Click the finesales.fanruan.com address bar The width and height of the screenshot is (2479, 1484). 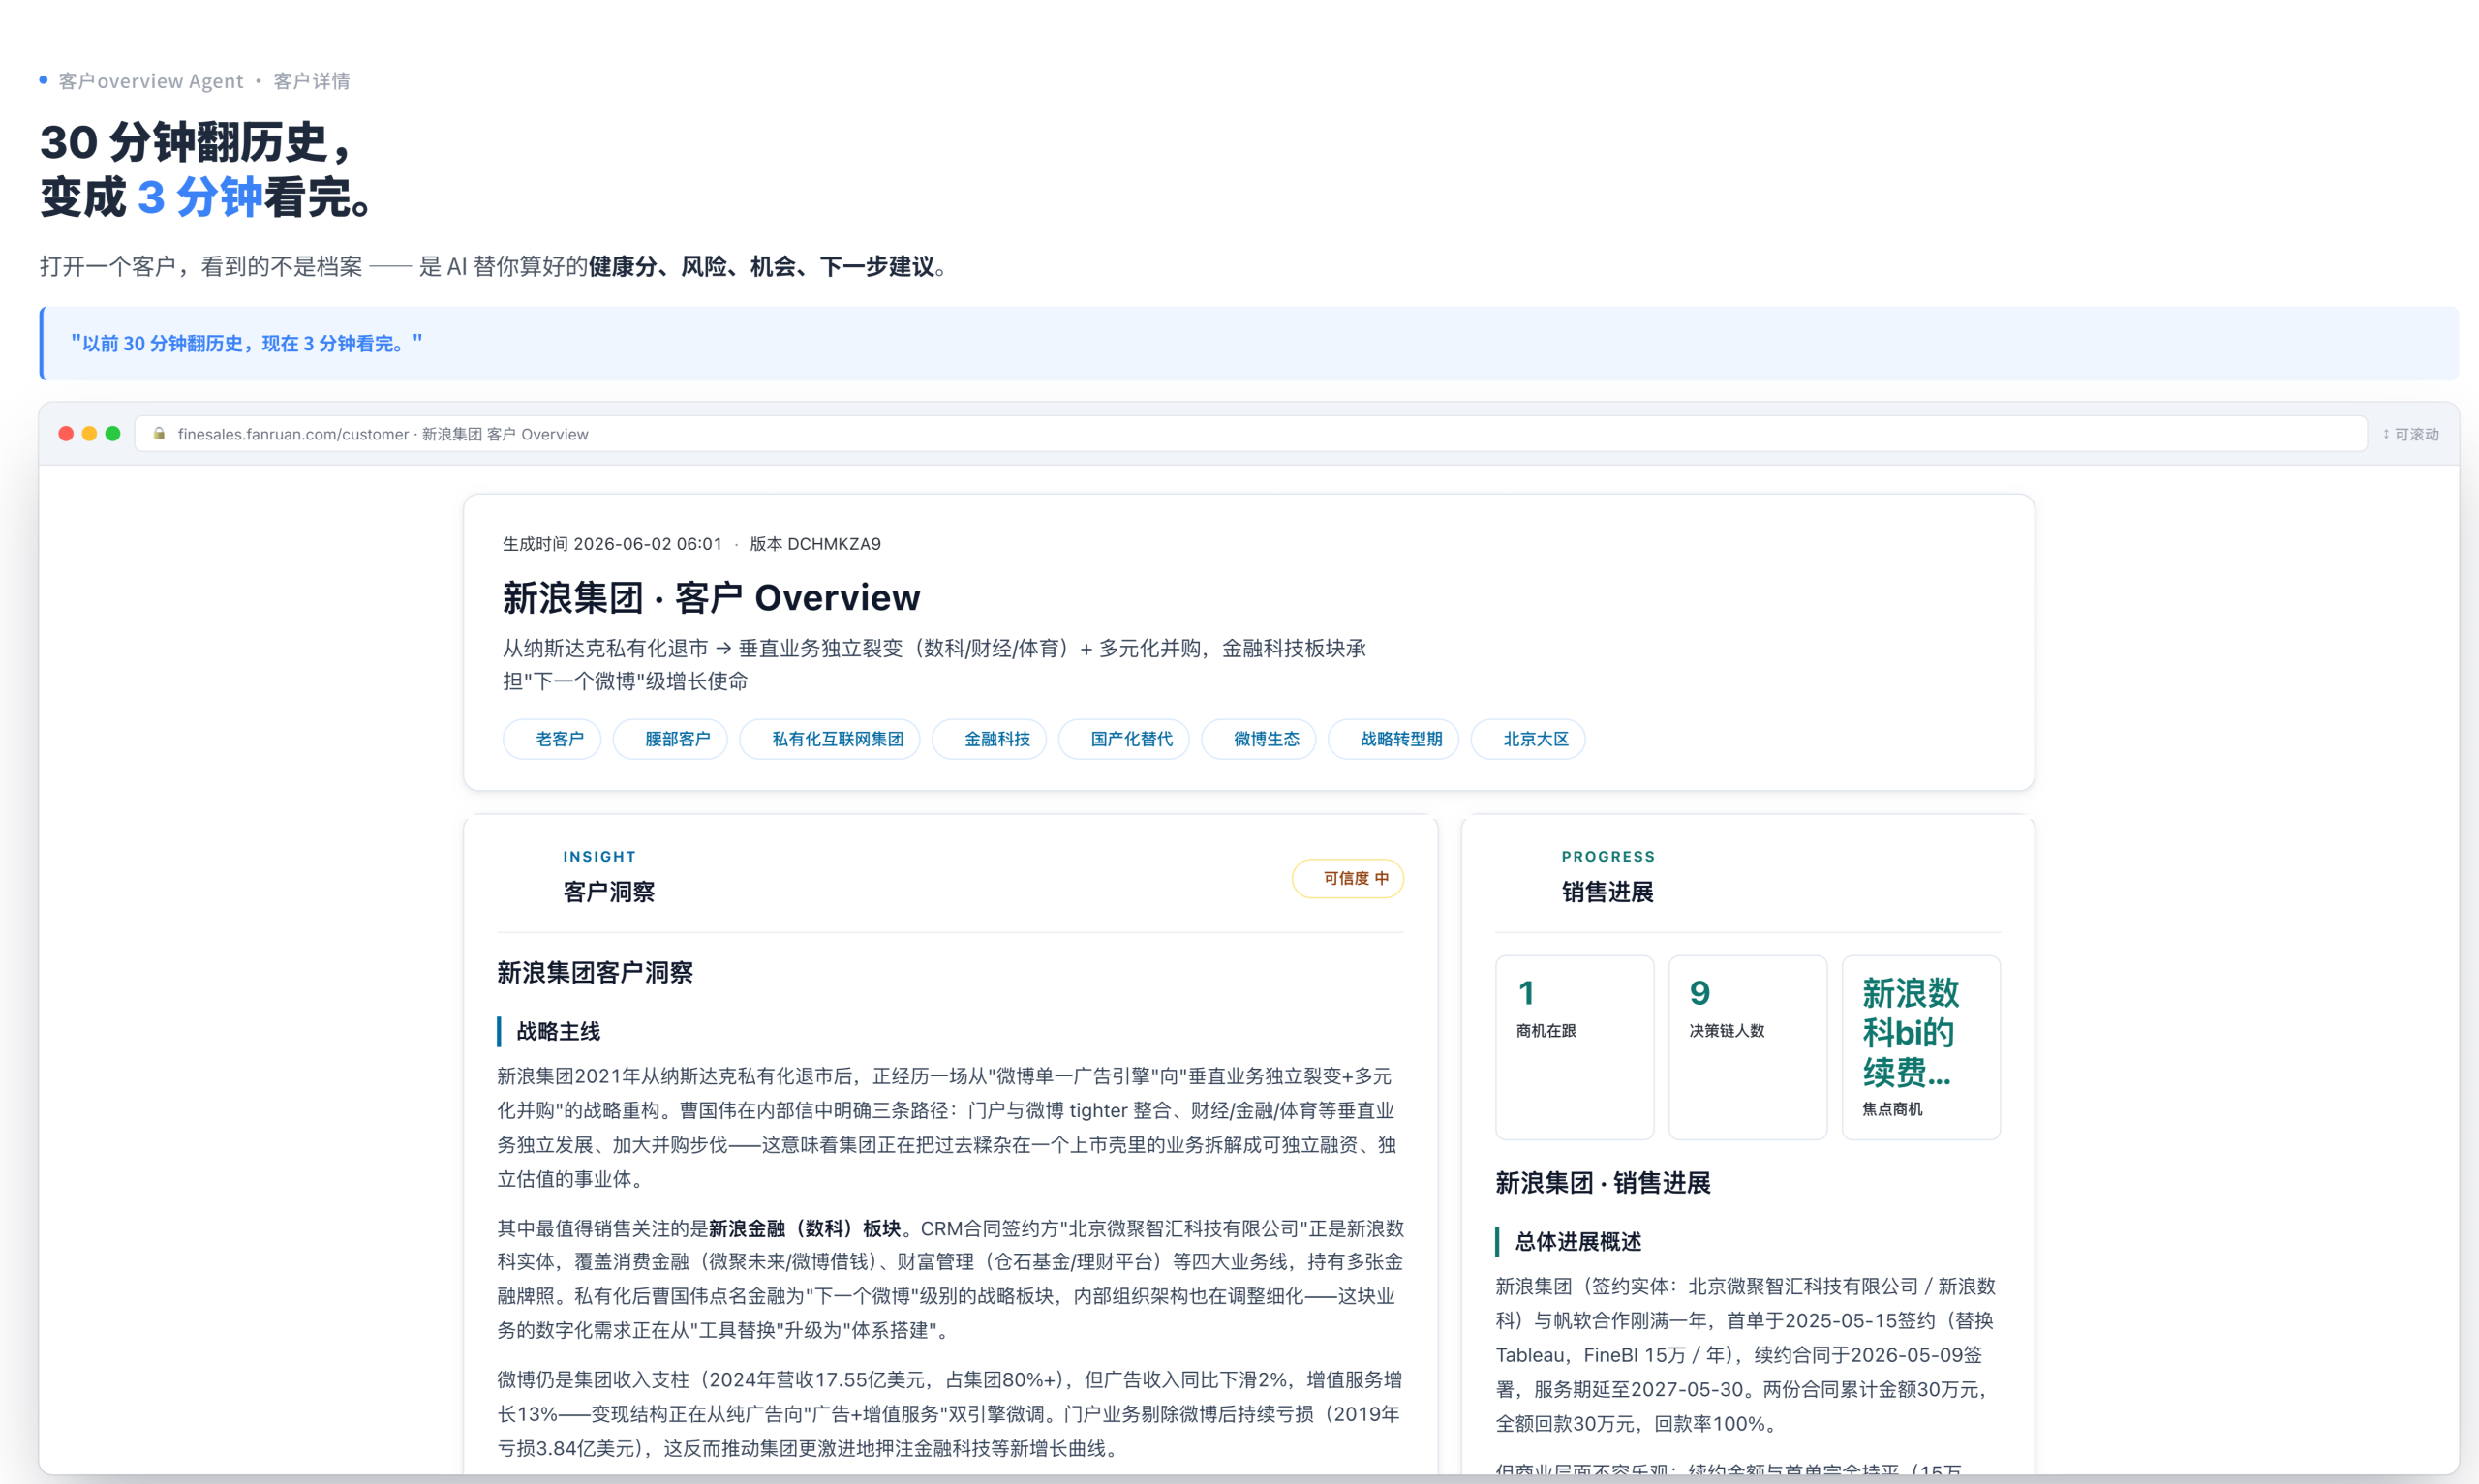1250,434
